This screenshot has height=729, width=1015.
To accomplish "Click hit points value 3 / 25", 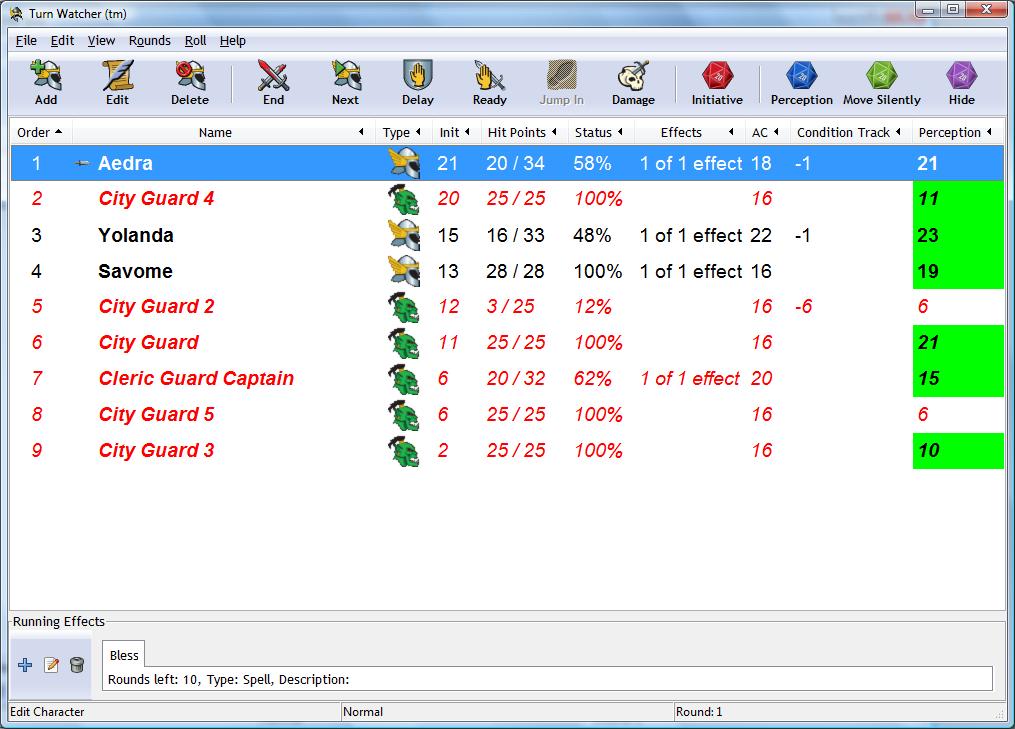I will (x=511, y=306).
